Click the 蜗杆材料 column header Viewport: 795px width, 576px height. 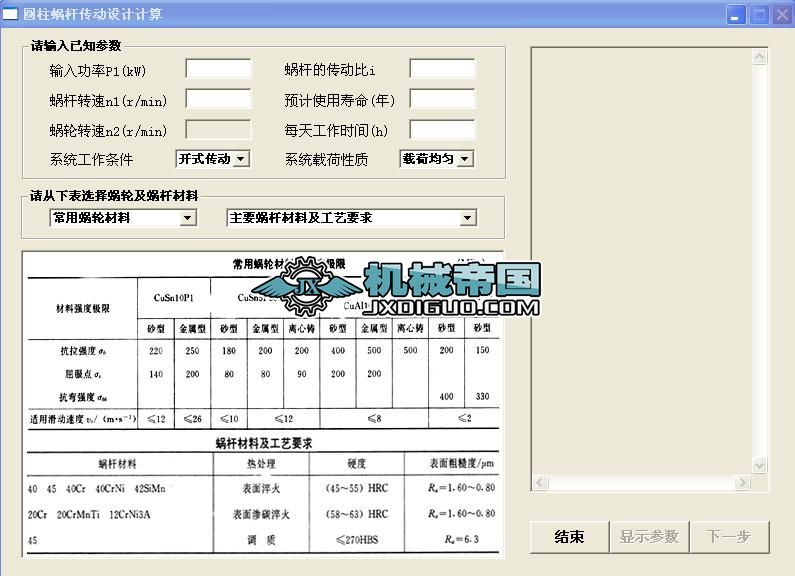[x=117, y=464]
